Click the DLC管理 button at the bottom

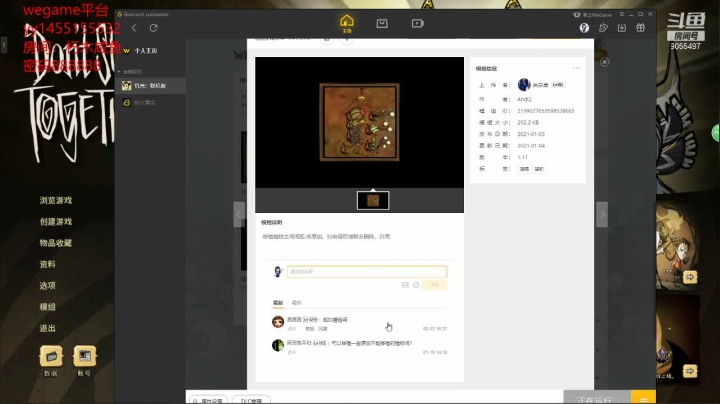[x=251, y=400]
